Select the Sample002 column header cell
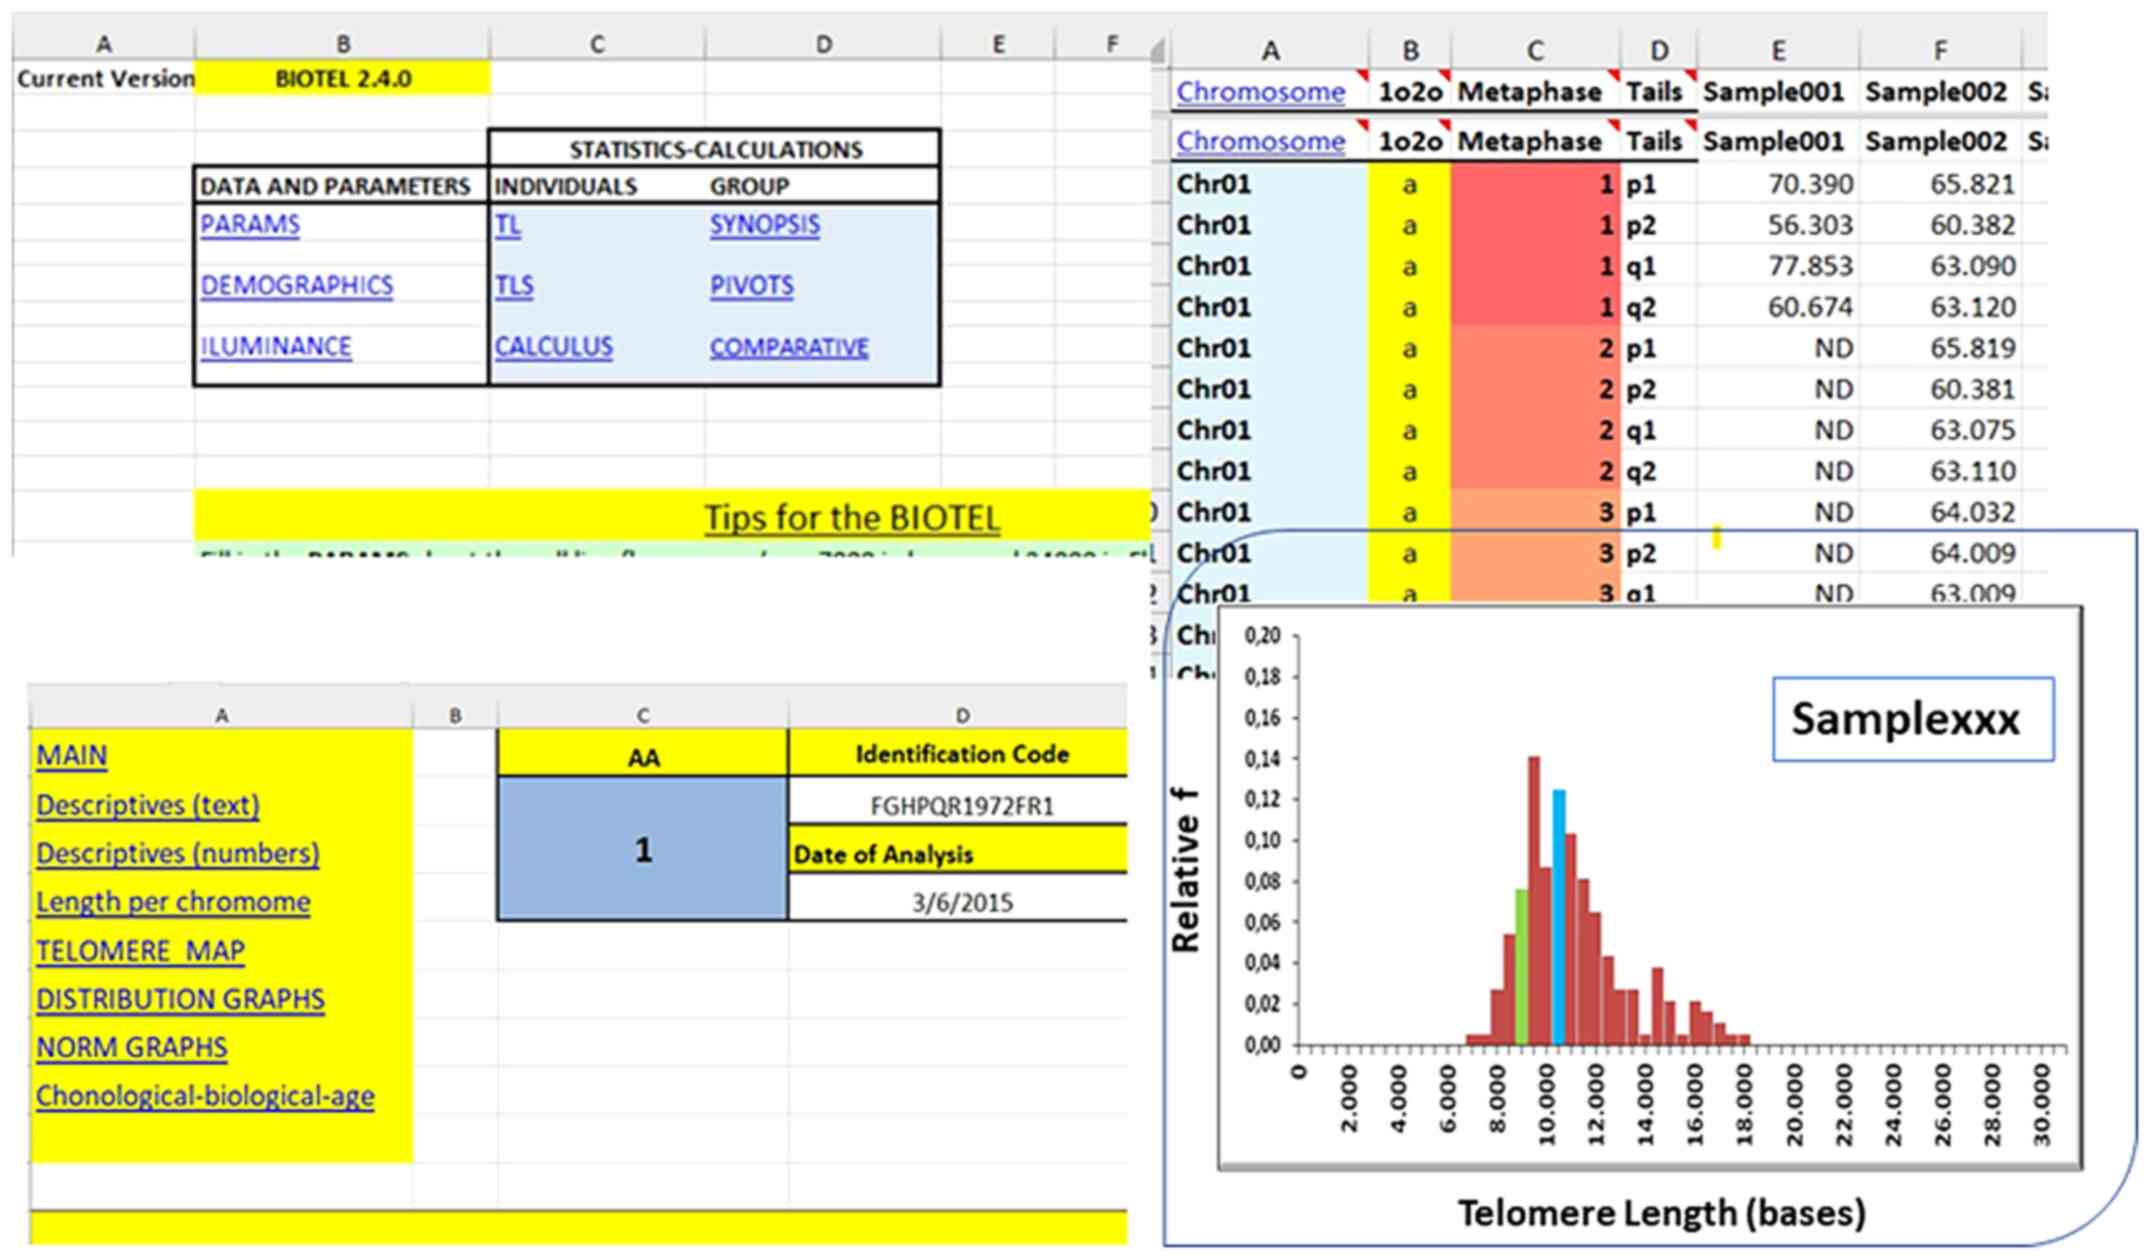Image resolution: width=2150 pixels, height=1259 pixels. (1935, 92)
